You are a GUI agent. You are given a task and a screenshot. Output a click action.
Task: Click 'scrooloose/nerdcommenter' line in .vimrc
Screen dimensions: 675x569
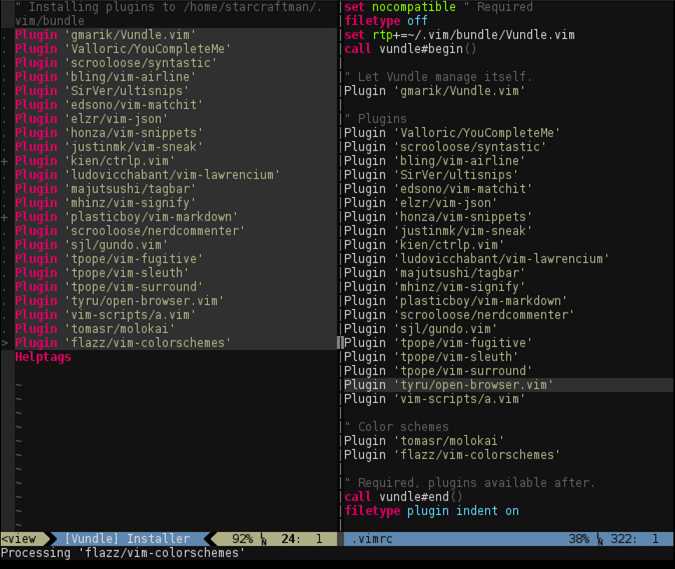pyautogui.click(x=459, y=315)
